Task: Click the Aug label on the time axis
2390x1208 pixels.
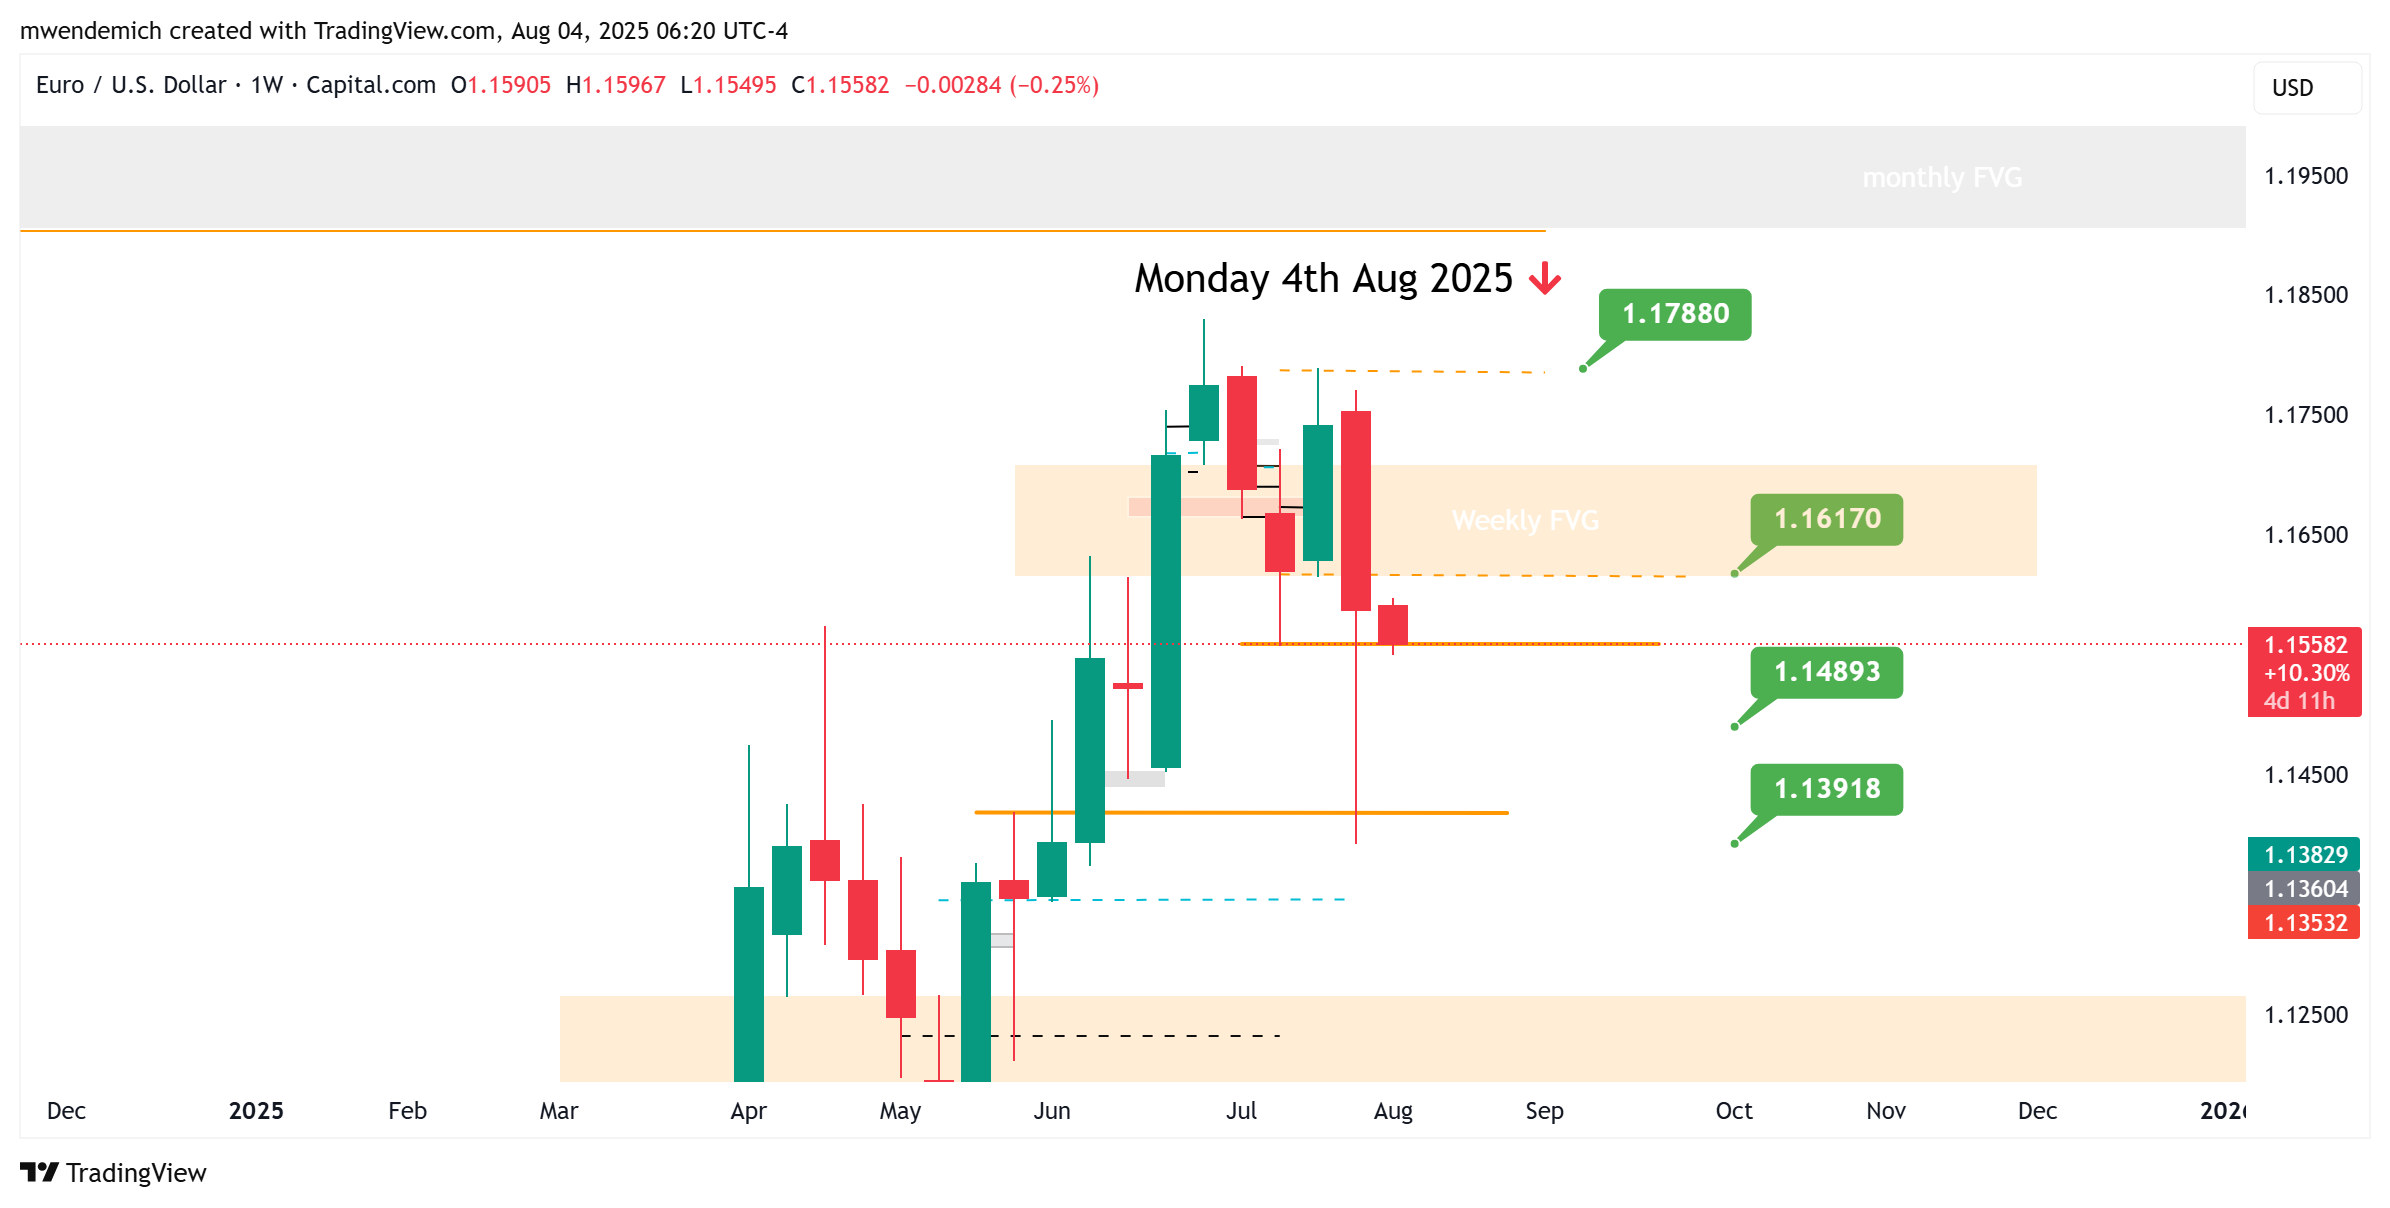Action: coord(1393,1111)
